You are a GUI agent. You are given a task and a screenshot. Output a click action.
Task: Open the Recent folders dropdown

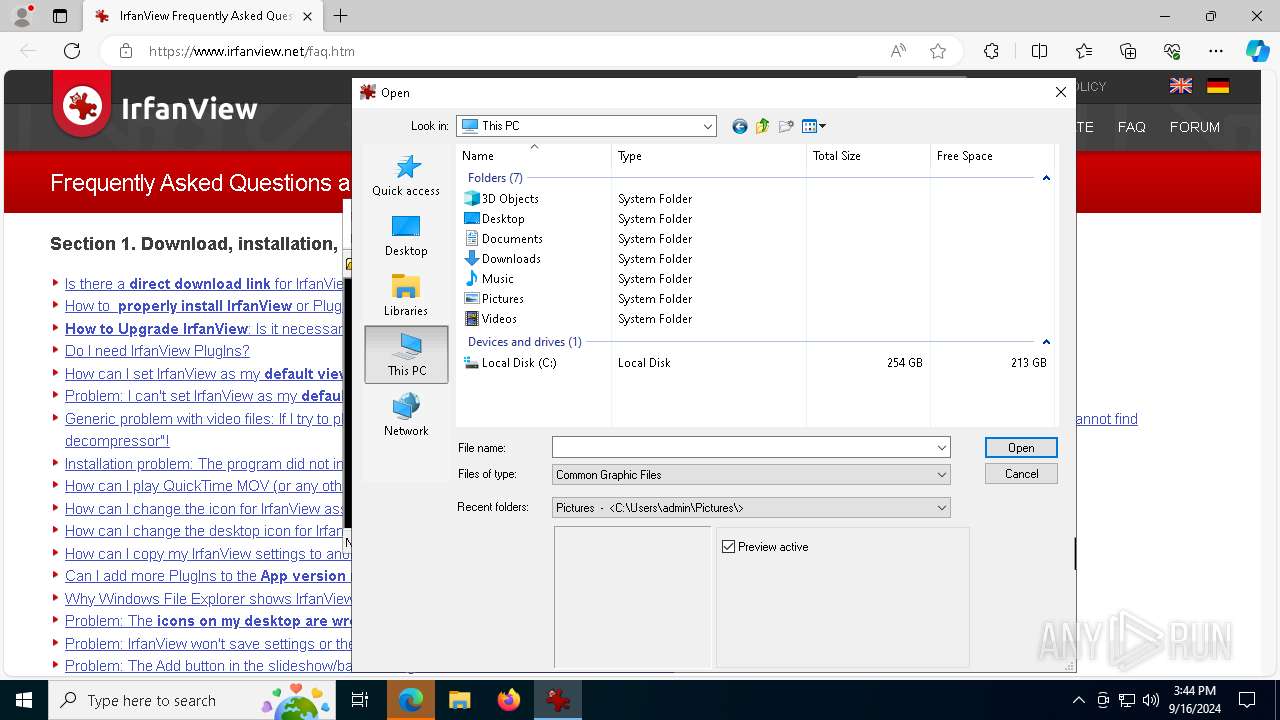[x=751, y=508]
